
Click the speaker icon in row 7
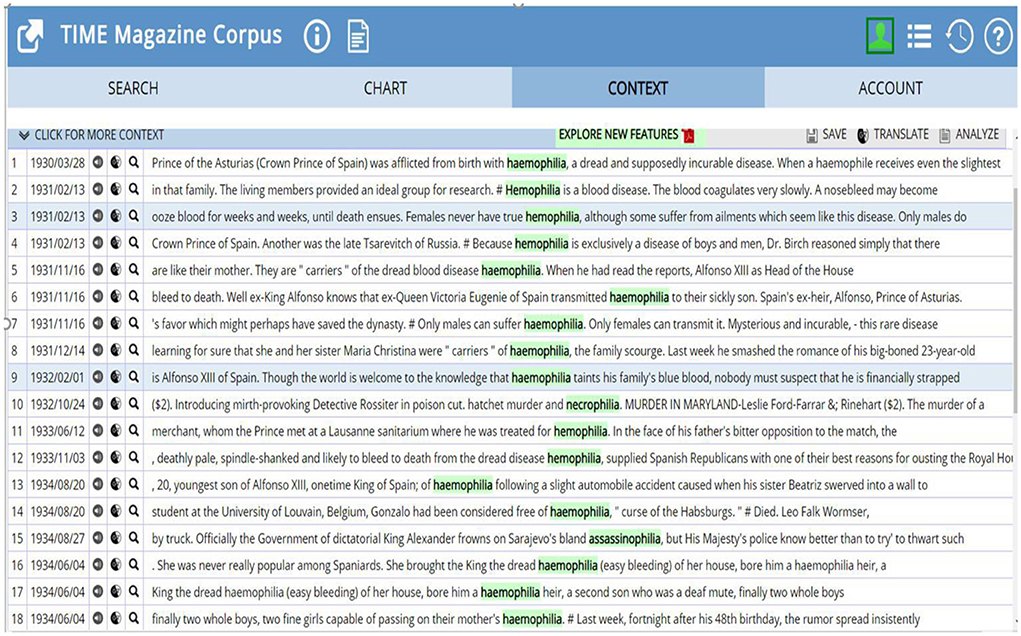pos(98,324)
